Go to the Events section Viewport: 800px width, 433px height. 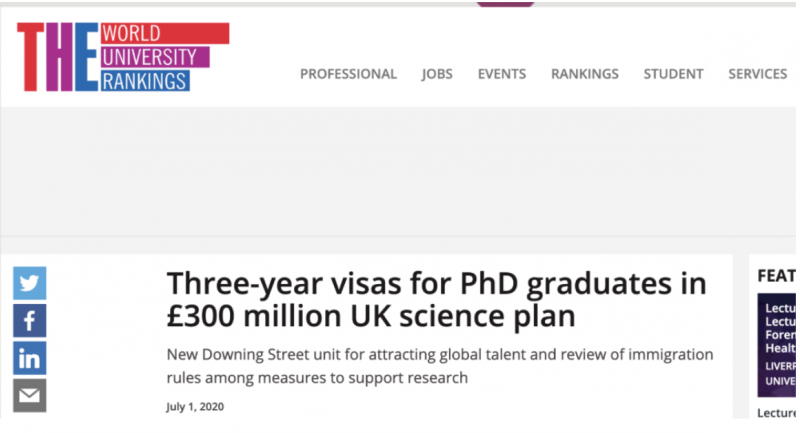[502, 74]
